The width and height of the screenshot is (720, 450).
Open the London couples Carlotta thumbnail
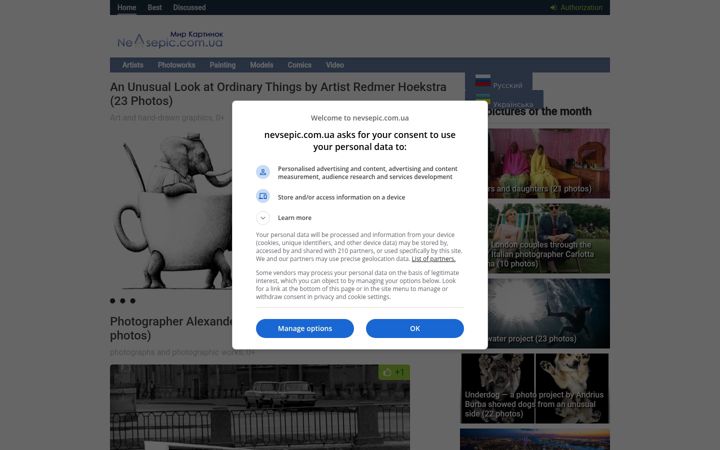click(x=549, y=238)
